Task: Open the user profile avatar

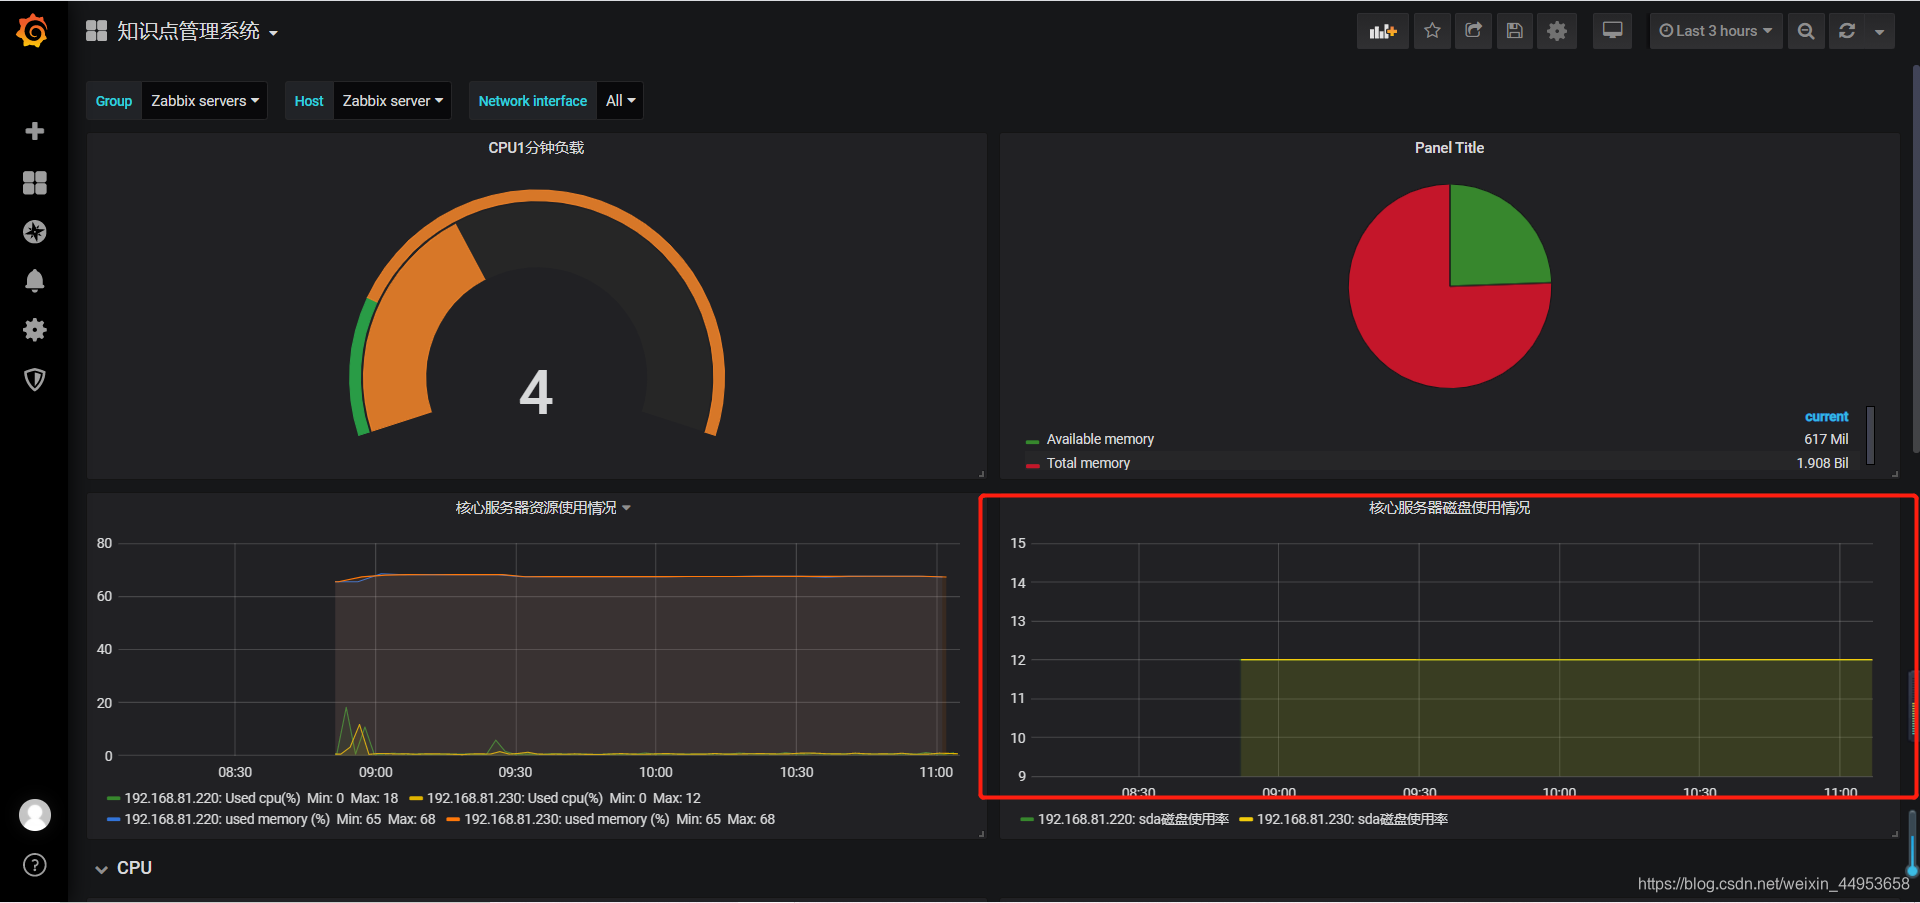Action: click(35, 815)
